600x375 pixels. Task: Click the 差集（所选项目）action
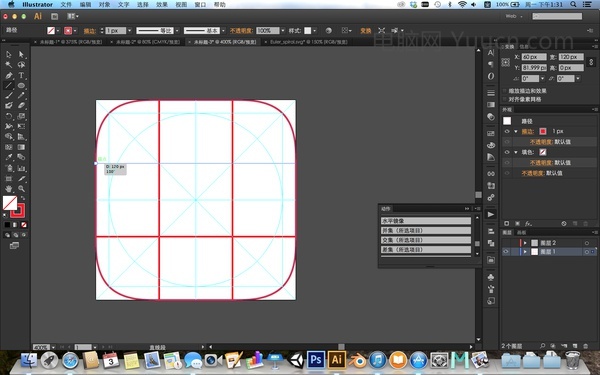pos(426,249)
